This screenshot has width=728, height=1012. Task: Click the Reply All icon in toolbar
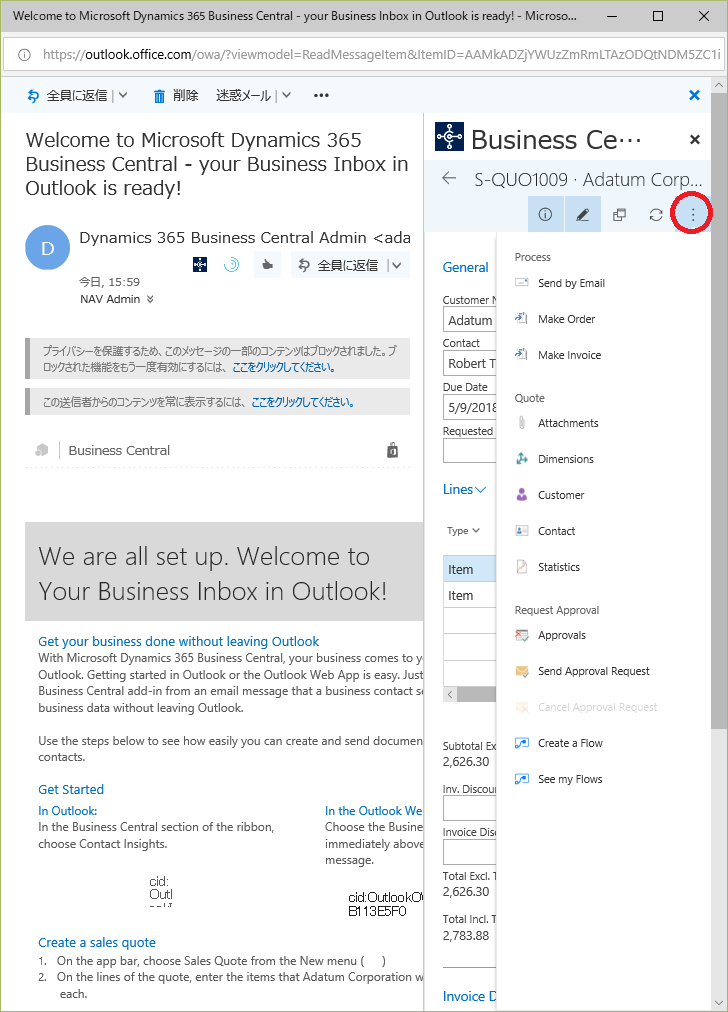pyautogui.click(x=34, y=96)
